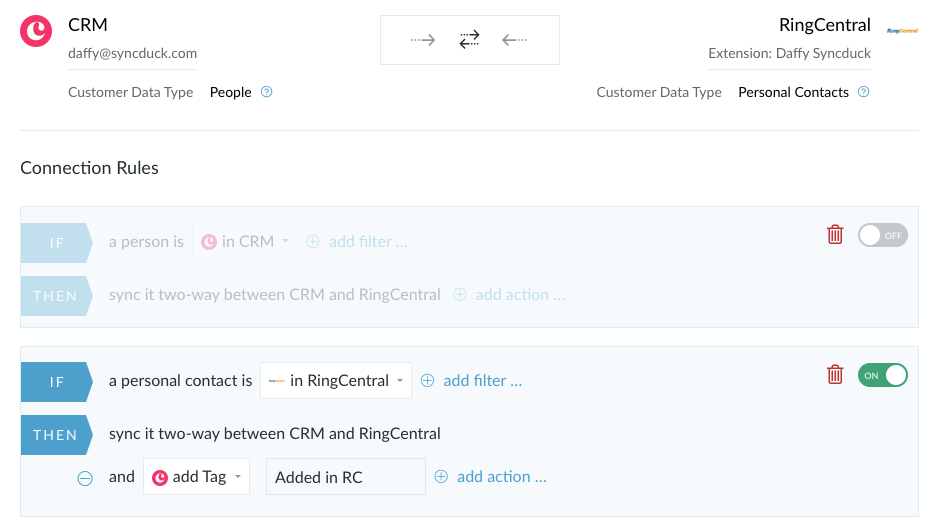Select one-way sync arrow toward CRM

pyautogui.click(x=515, y=40)
